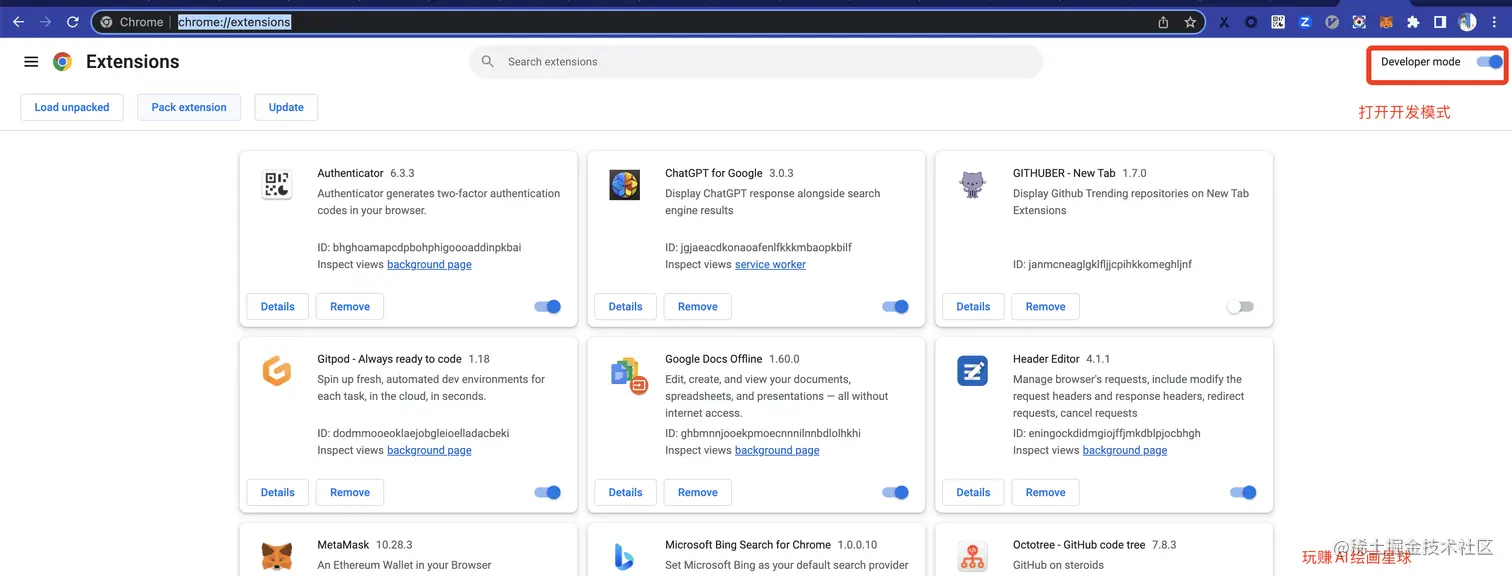Disable Google Docs Offline toggle

[x=895, y=492]
